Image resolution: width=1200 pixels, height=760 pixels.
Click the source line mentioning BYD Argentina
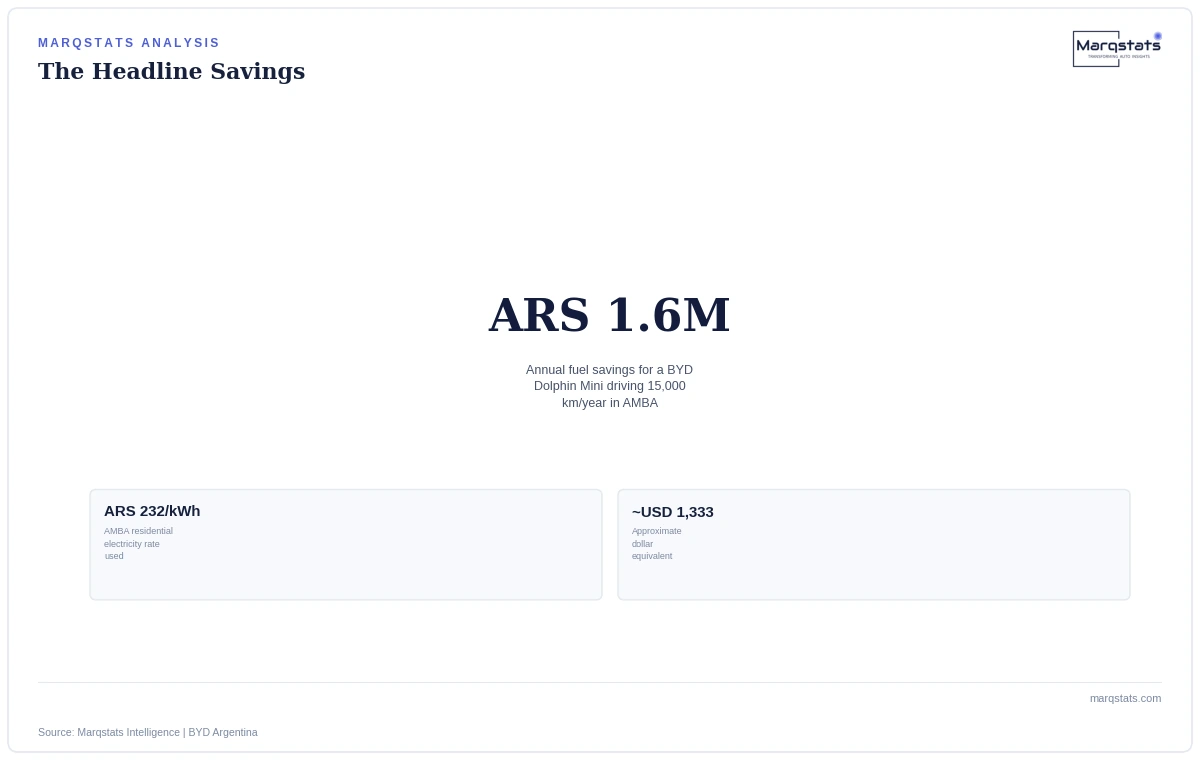(148, 732)
